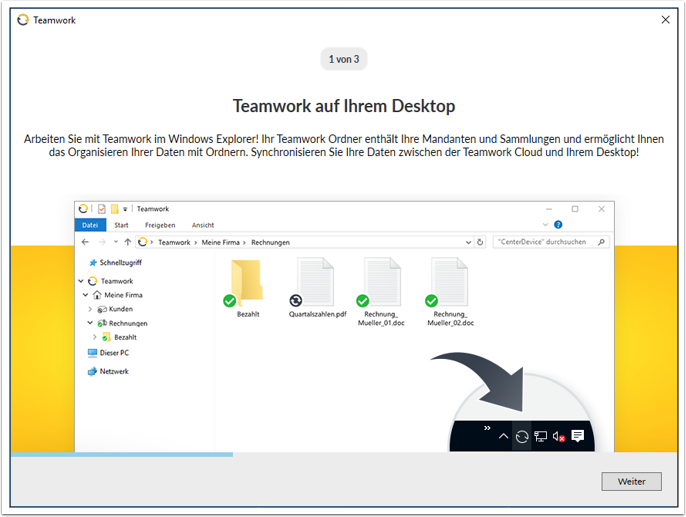The width and height of the screenshot is (686, 517).
Task: Collapse the Rechnungen tree node
Action: click(90, 323)
